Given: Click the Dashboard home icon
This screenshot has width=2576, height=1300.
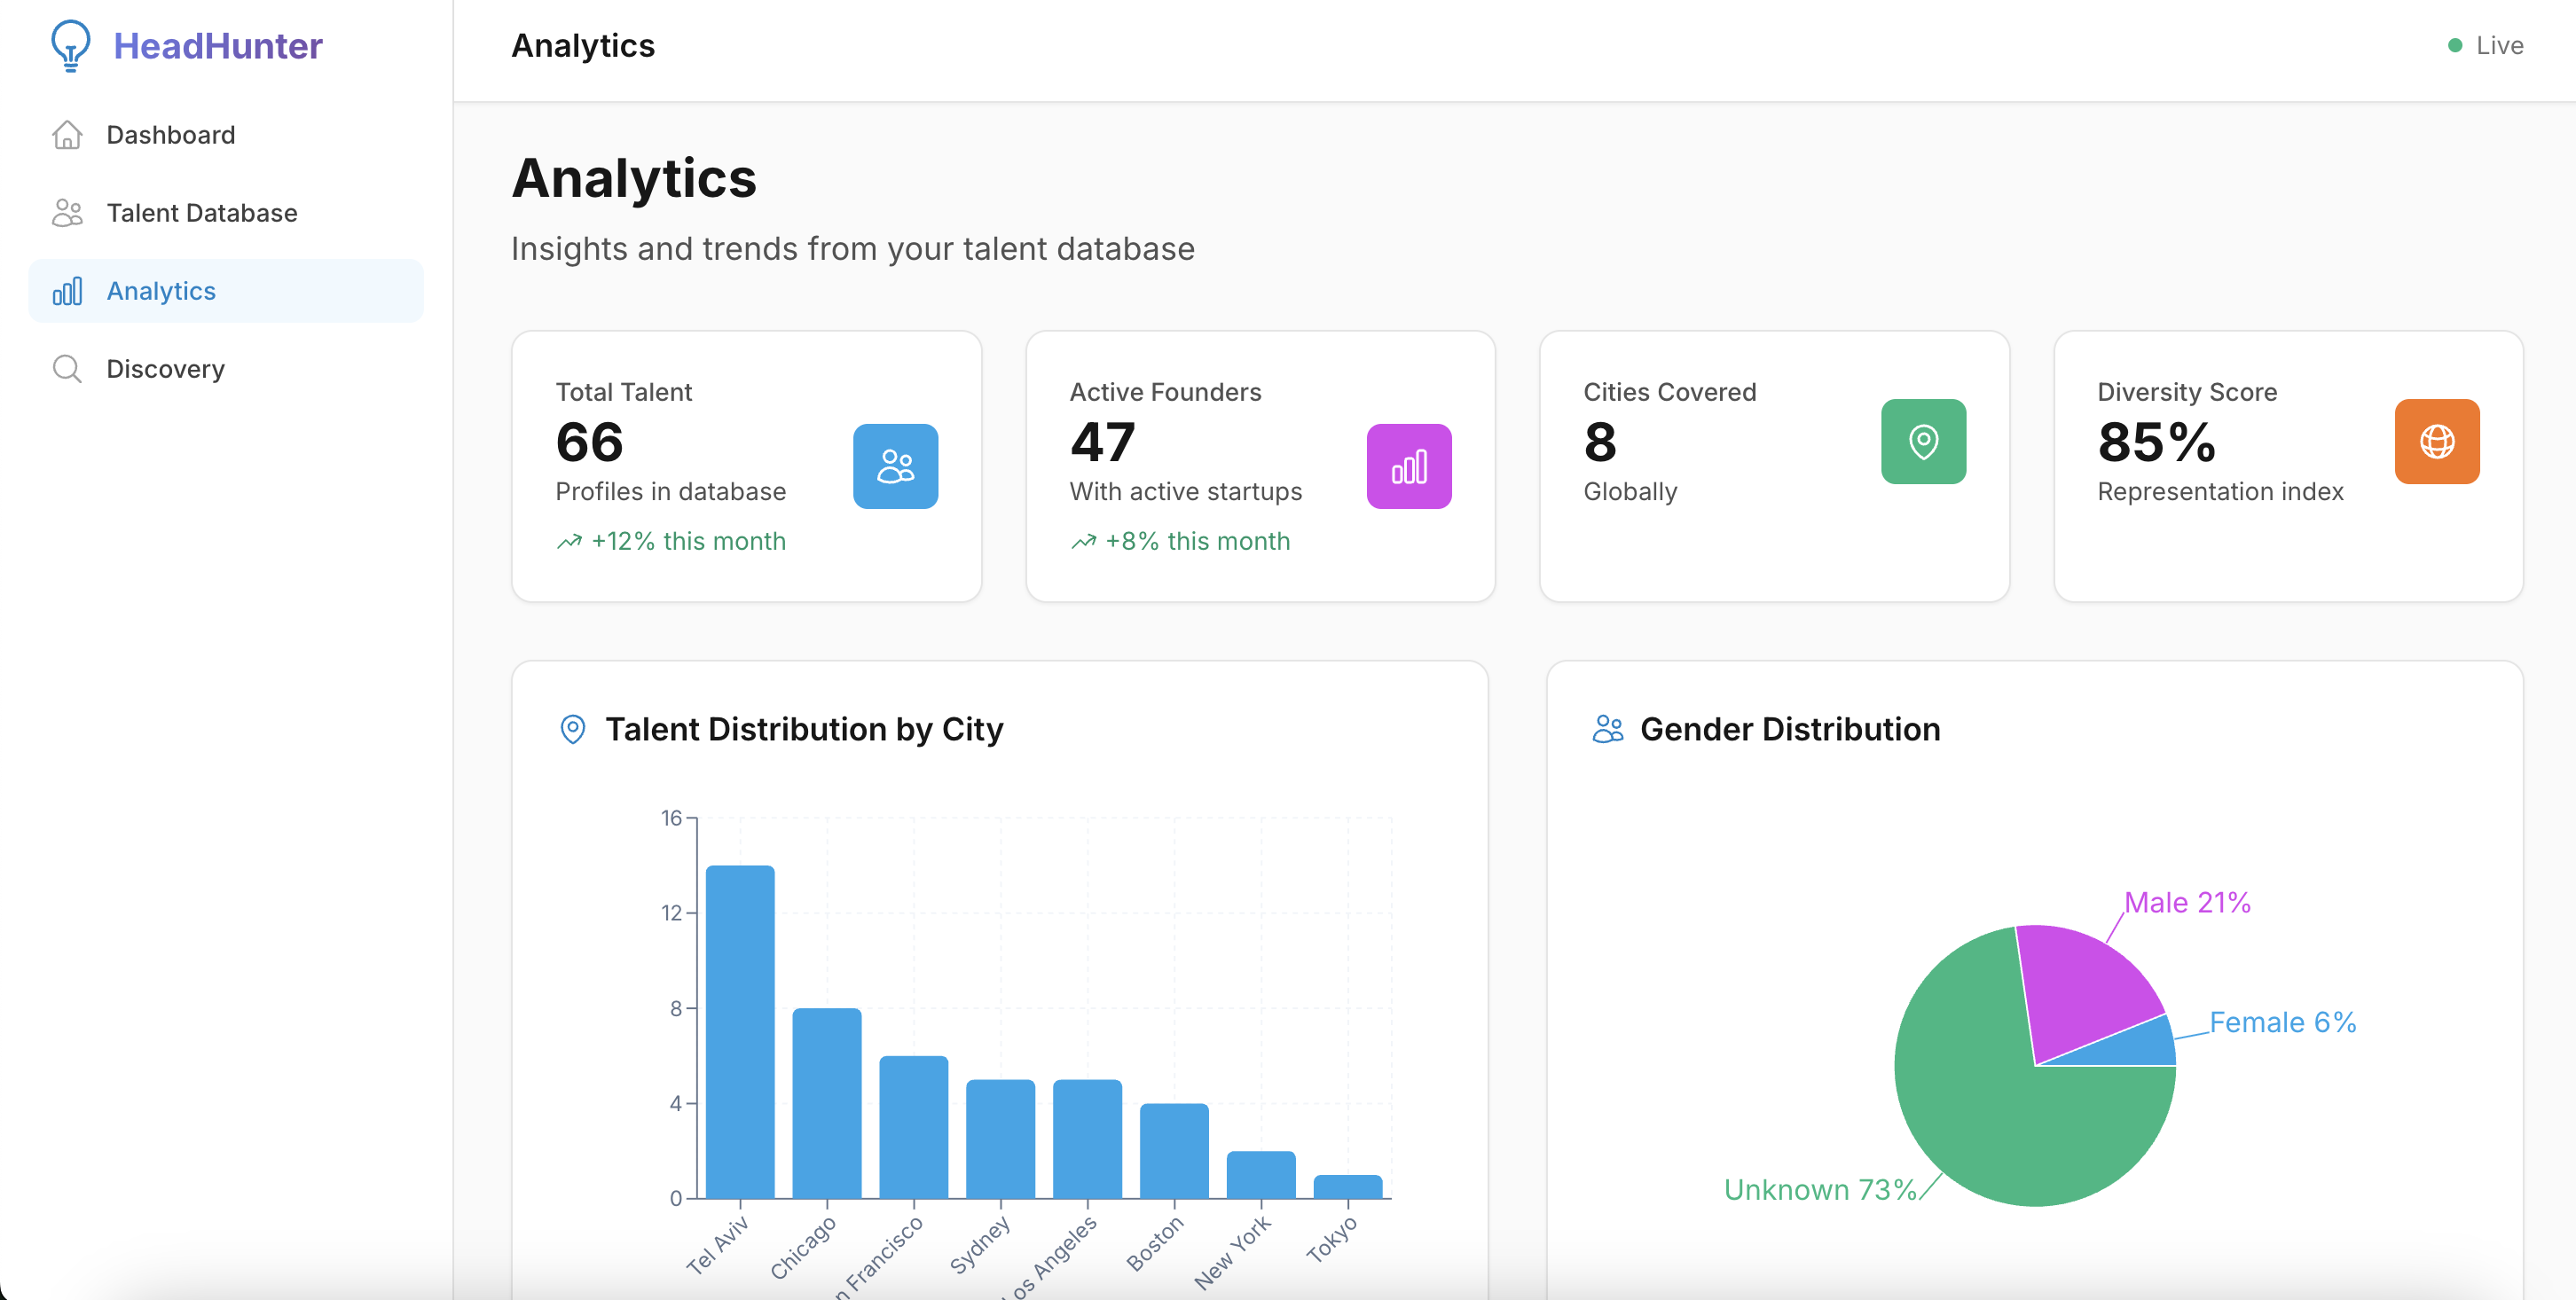Looking at the screenshot, I should coord(67,135).
